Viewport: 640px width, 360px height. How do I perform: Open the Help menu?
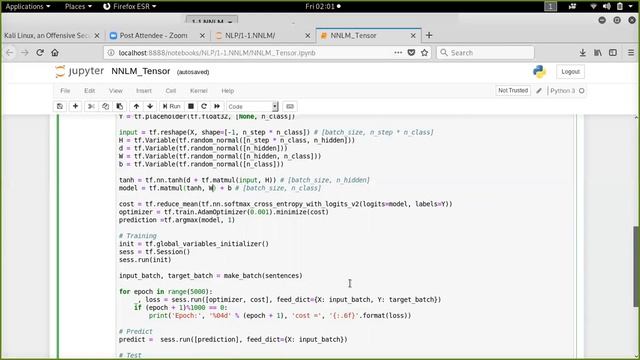tap(227, 91)
